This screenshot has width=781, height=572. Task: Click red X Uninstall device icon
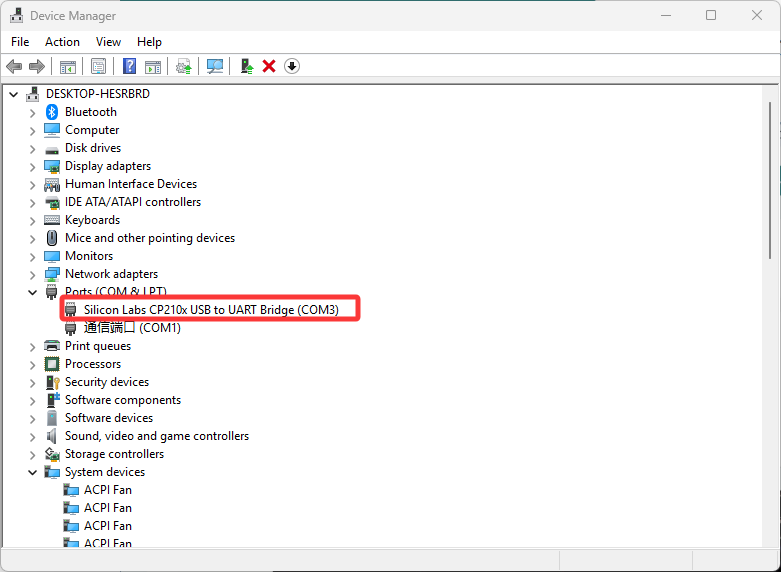(269, 66)
